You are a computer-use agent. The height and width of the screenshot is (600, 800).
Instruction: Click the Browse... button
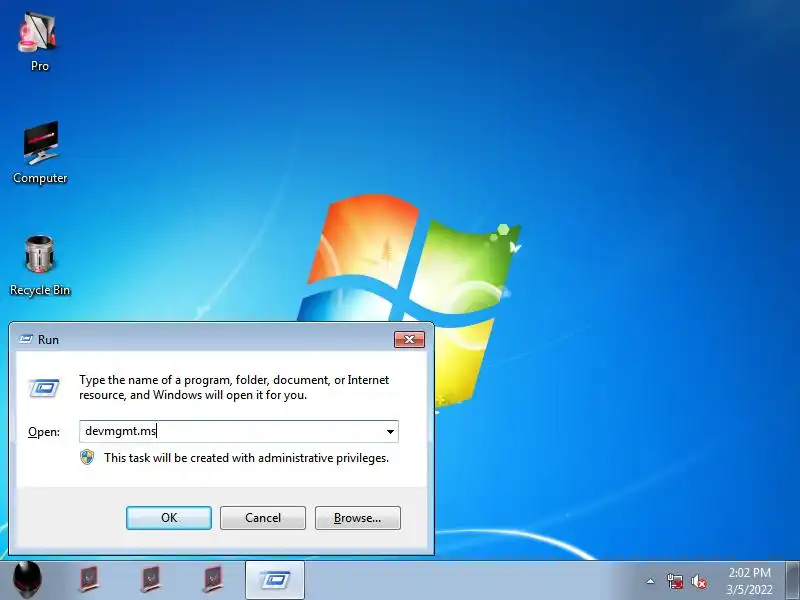pyautogui.click(x=358, y=518)
